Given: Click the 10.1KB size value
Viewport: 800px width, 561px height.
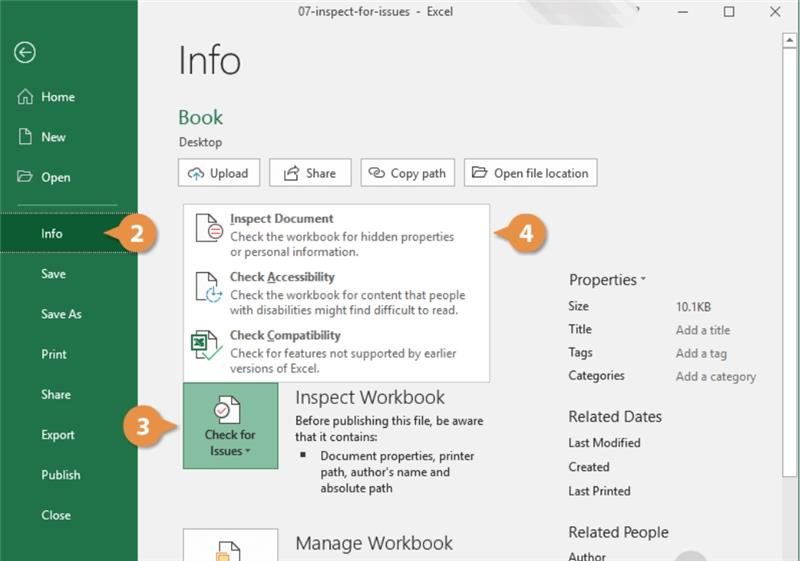Looking at the screenshot, I should [693, 307].
